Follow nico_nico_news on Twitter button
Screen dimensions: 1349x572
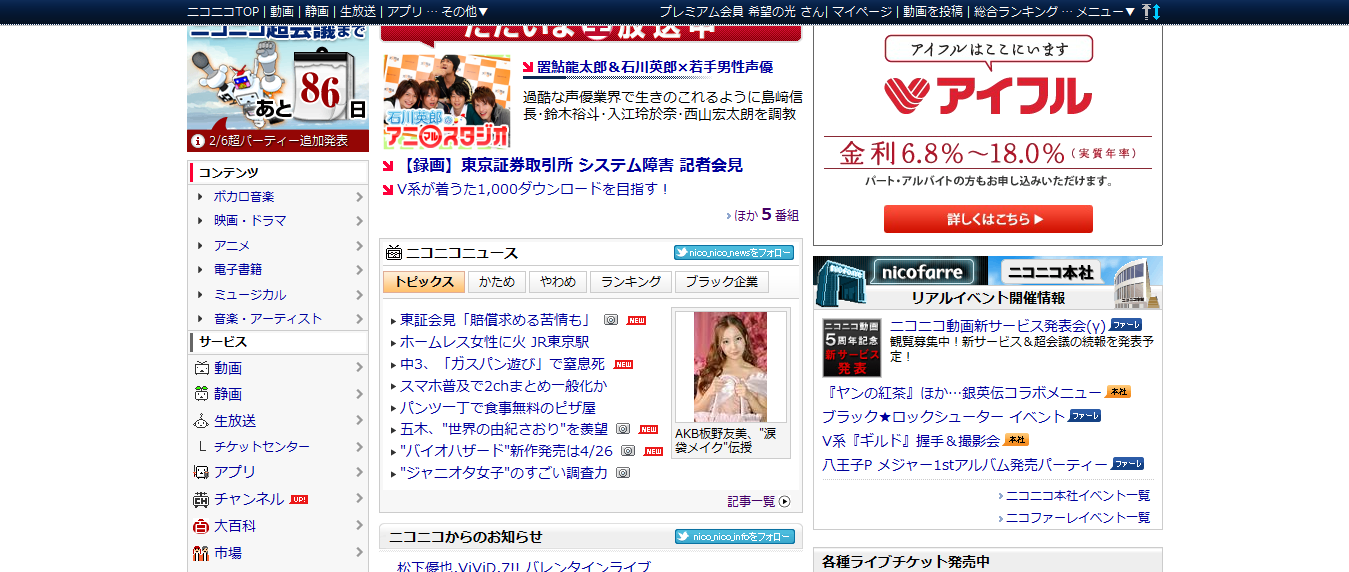coord(734,253)
